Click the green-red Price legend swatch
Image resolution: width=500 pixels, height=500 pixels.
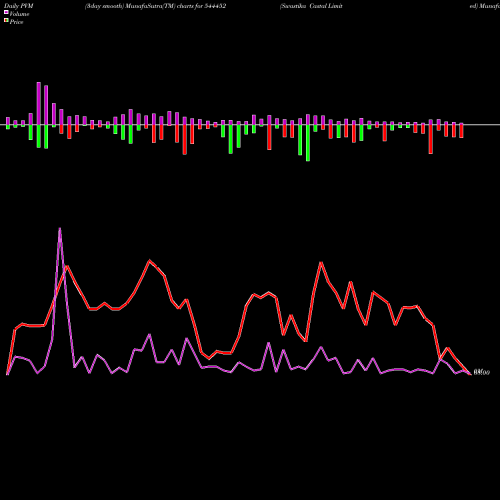(x=6, y=21)
